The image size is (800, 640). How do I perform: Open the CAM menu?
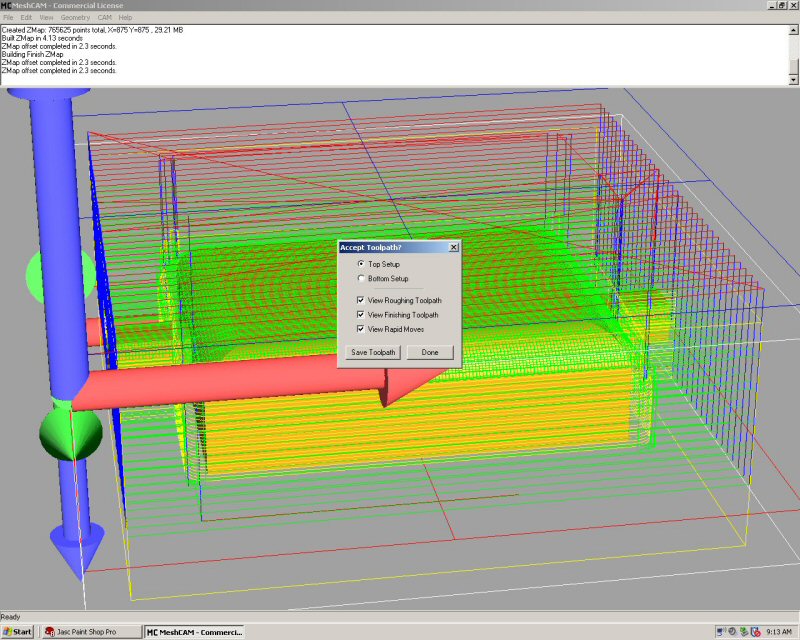104,18
